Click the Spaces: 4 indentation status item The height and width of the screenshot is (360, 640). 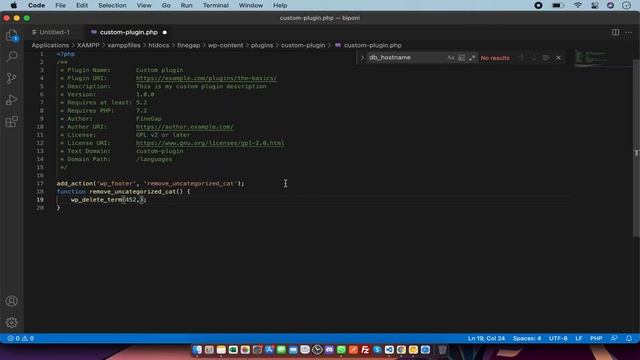527,338
